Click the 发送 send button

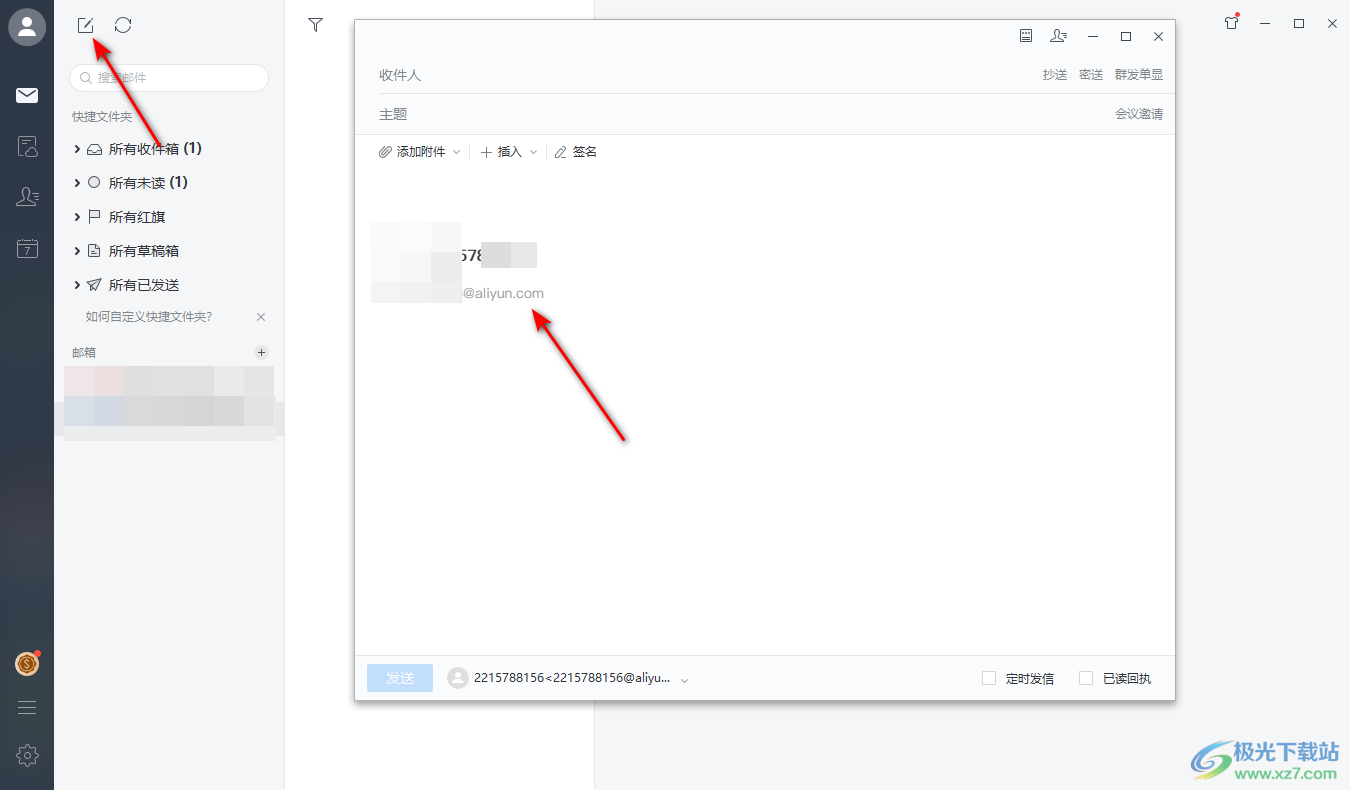coord(400,678)
